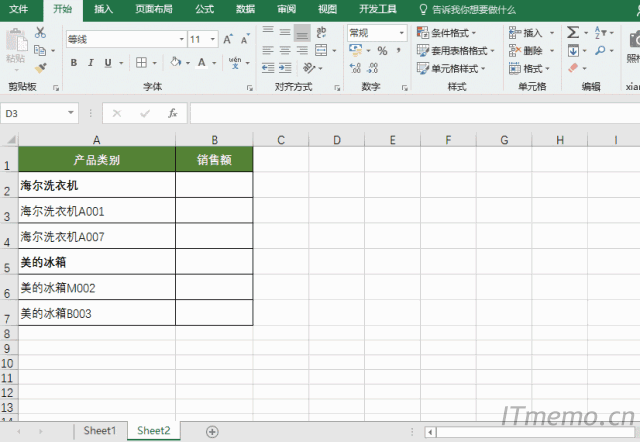640x442 pixels.
Task: Click the fill color bucket swatch
Action: [x=175, y=62]
